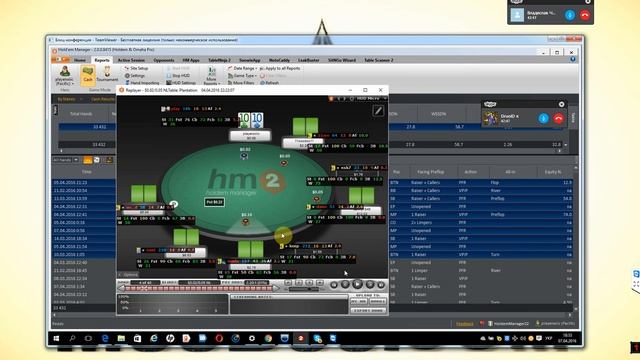Click the Stop HUD button
640x360 pixels.
tap(178, 76)
